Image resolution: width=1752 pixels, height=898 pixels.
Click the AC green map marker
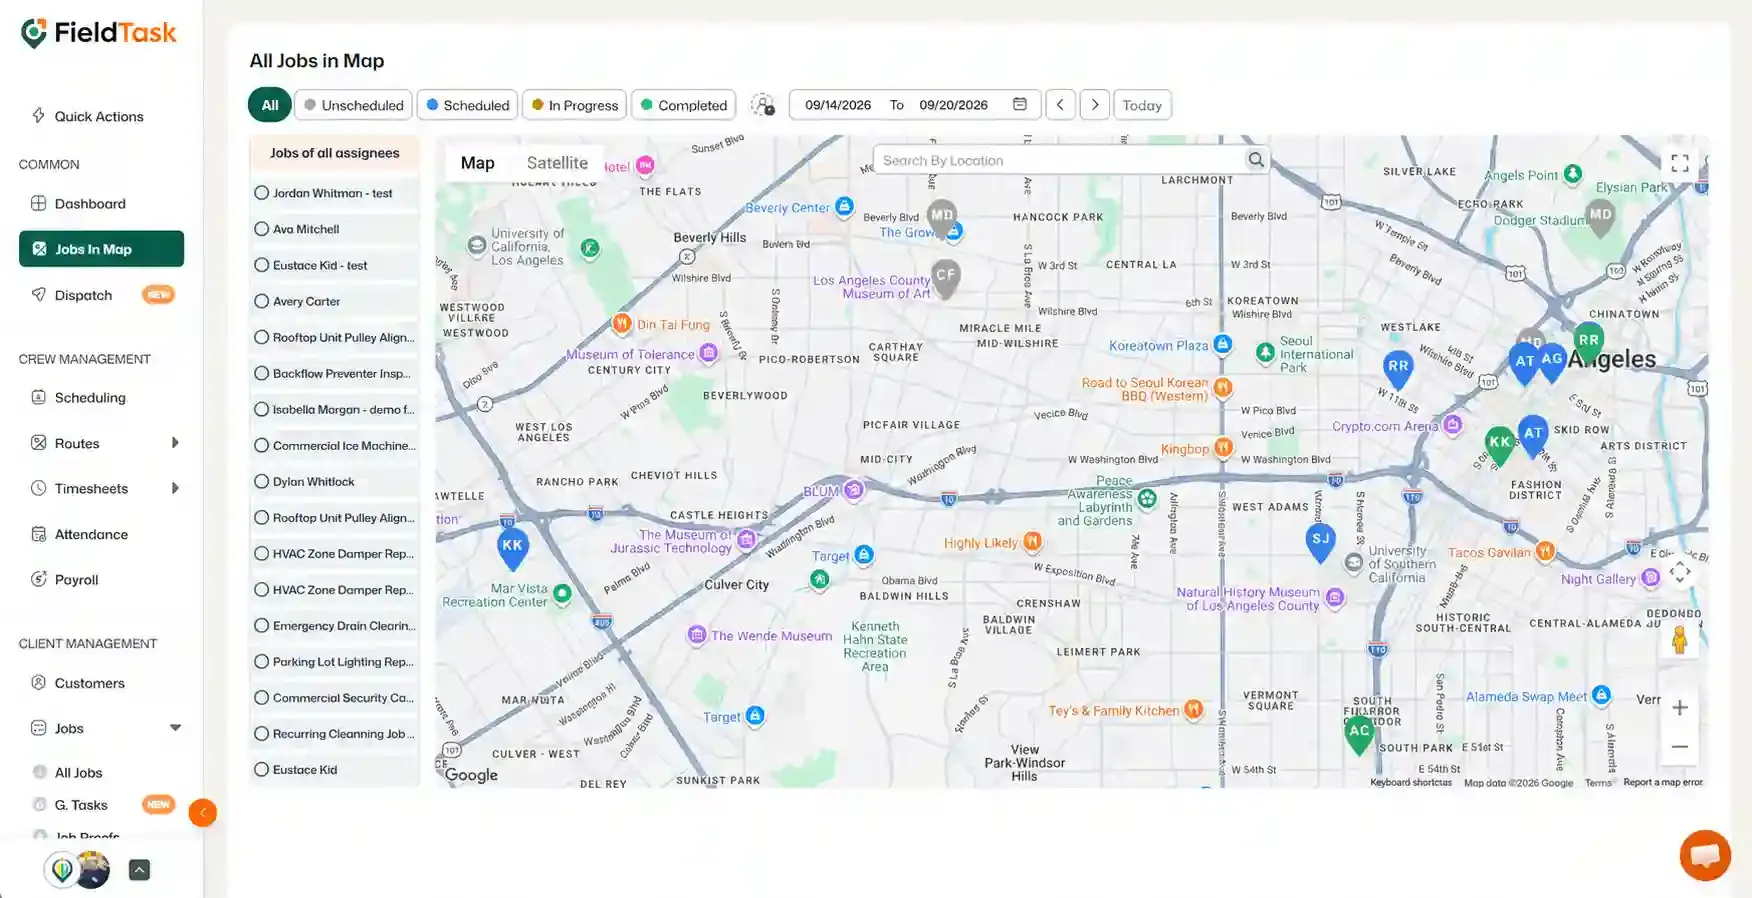1358,734
